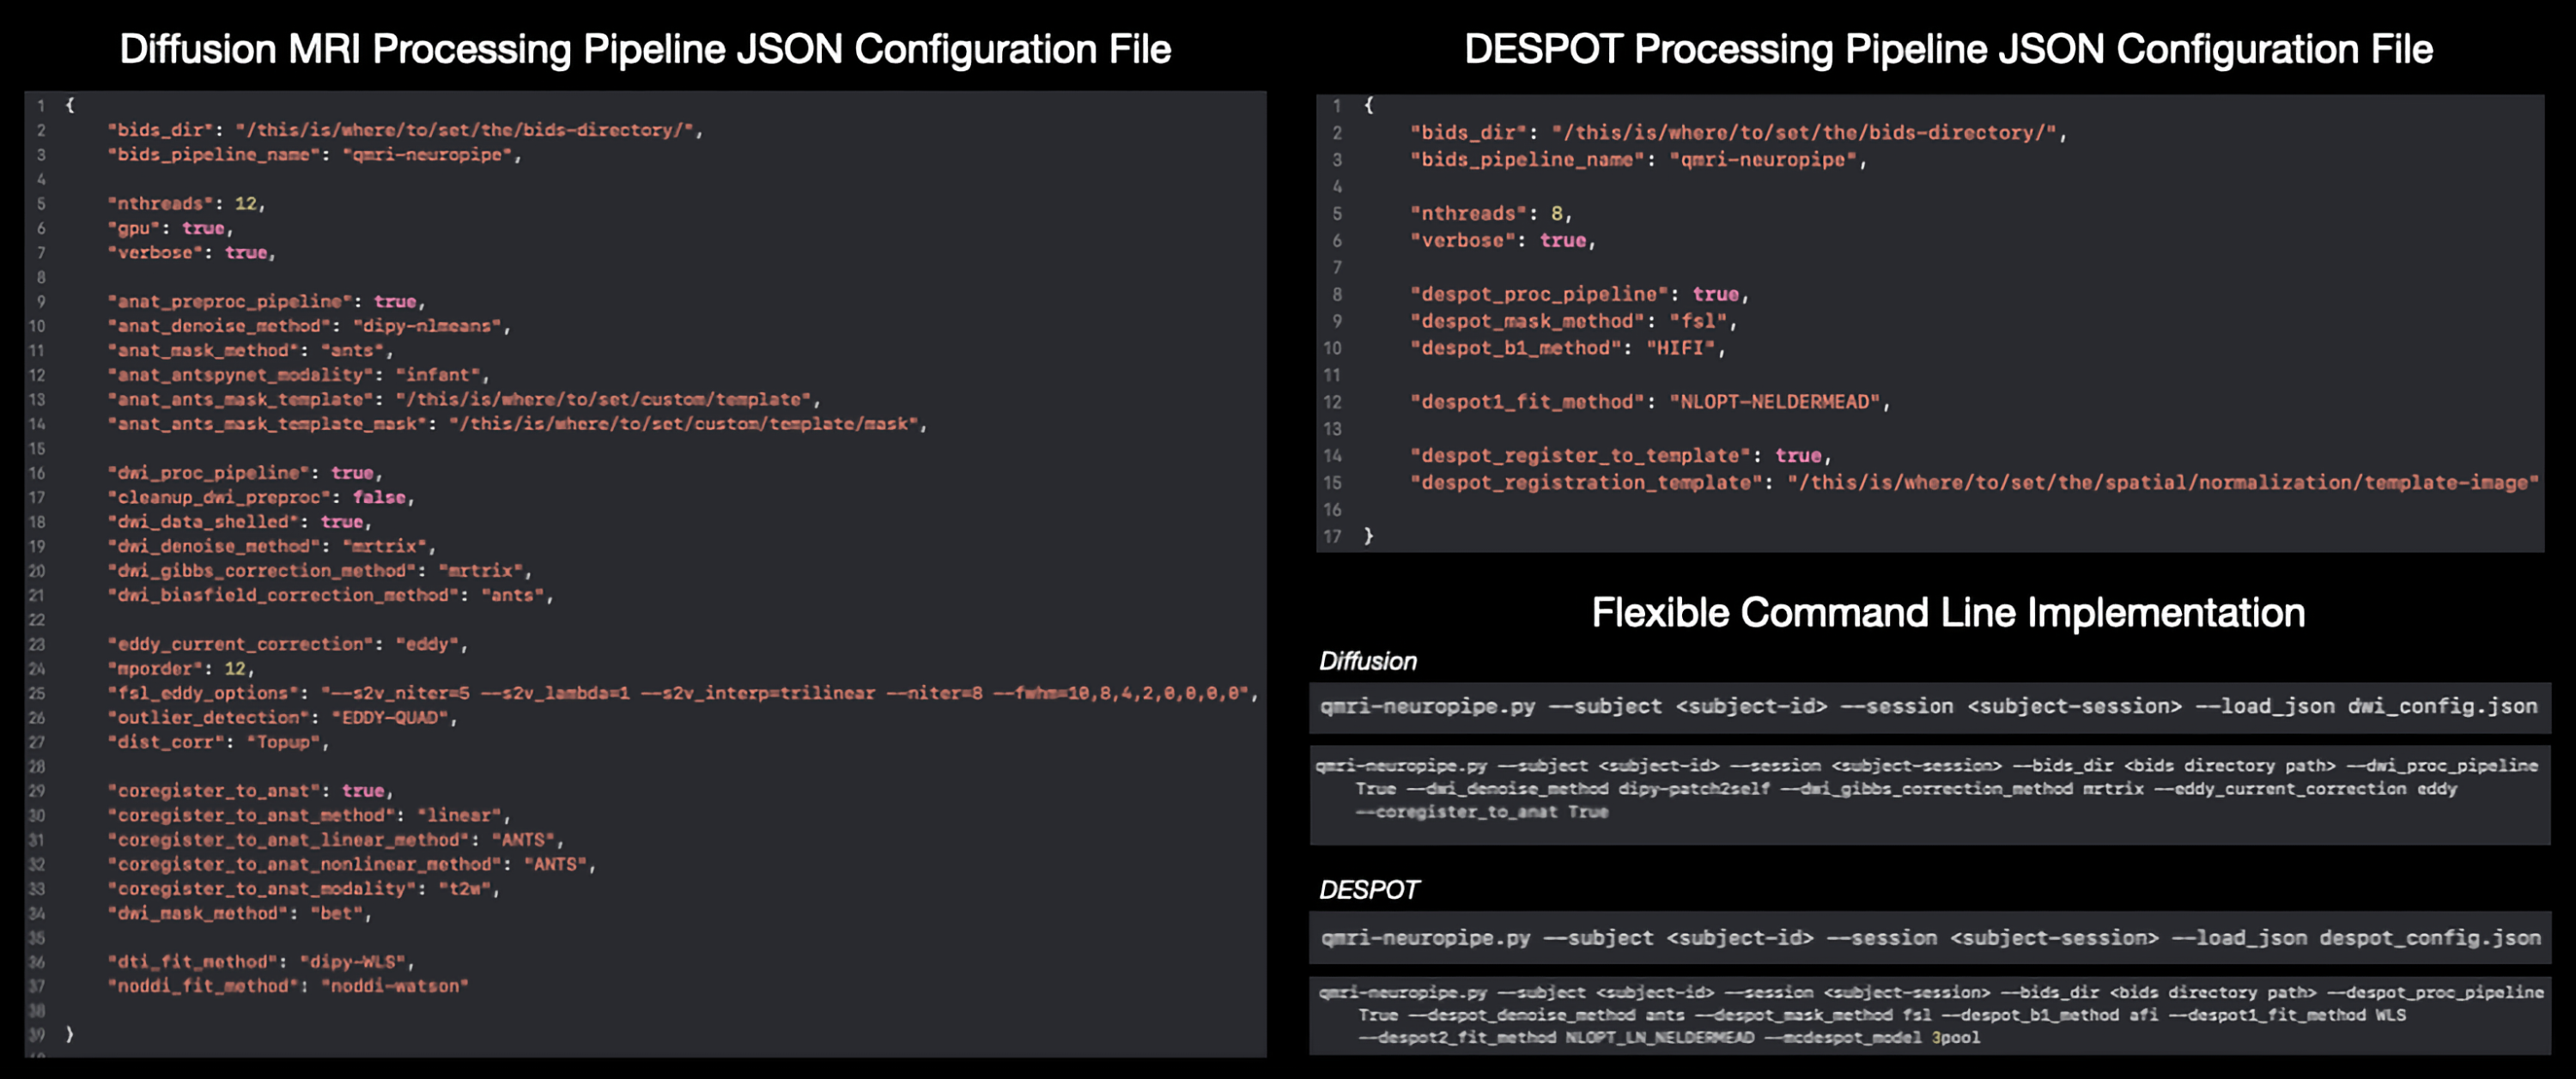This screenshot has width=2576, height=1079.
Task: Click the Flexible Command Line Implementation heading
Action: 1947,612
